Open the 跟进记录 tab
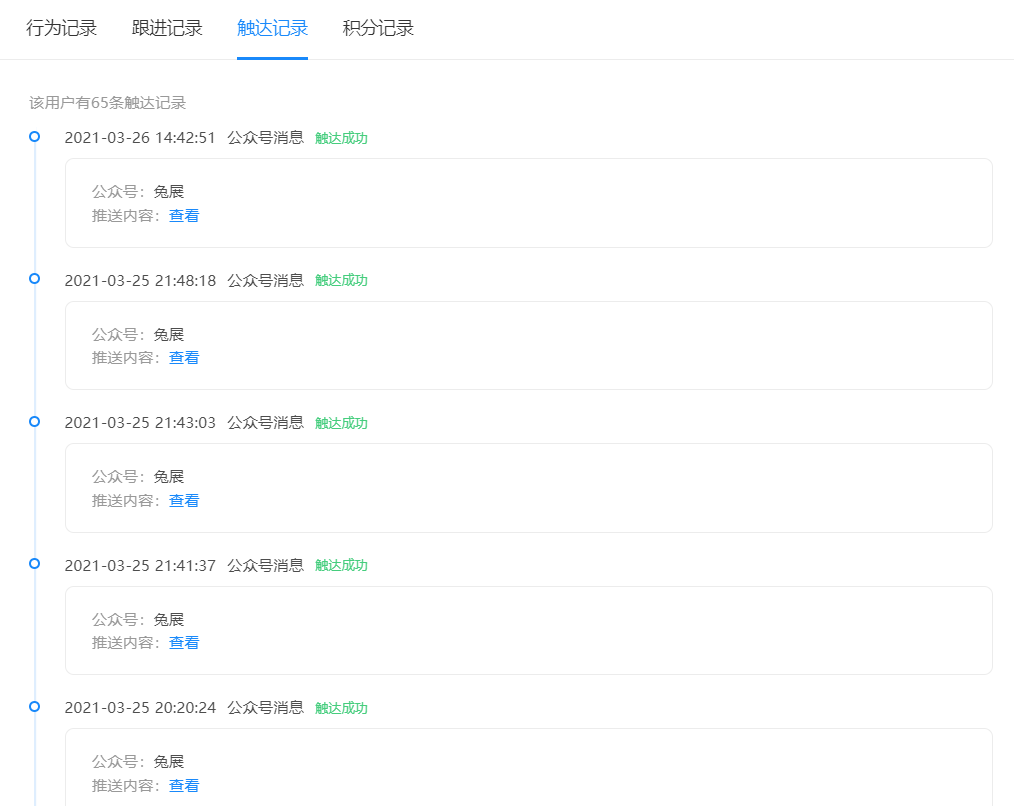The width and height of the screenshot is (1014, 806). 167,28
